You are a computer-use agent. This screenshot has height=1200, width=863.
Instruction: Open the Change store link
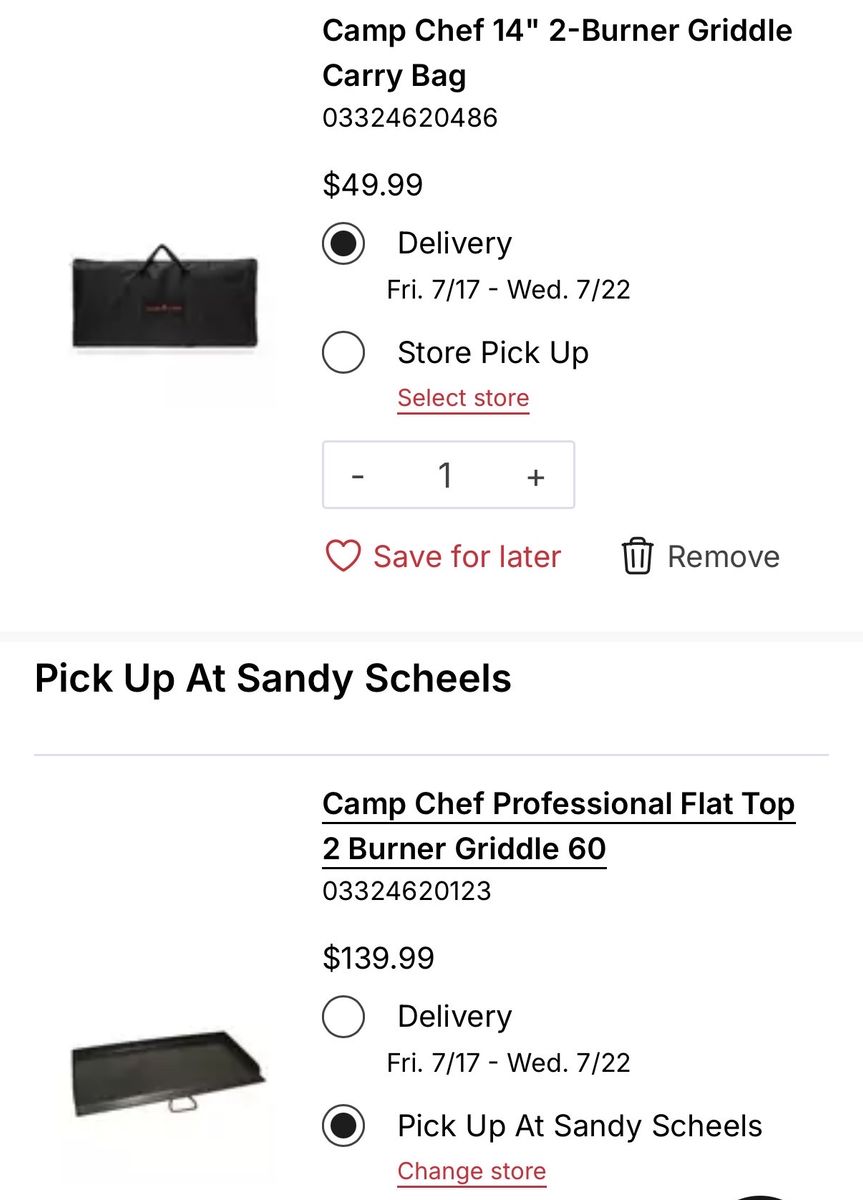tap(471, 1171)
